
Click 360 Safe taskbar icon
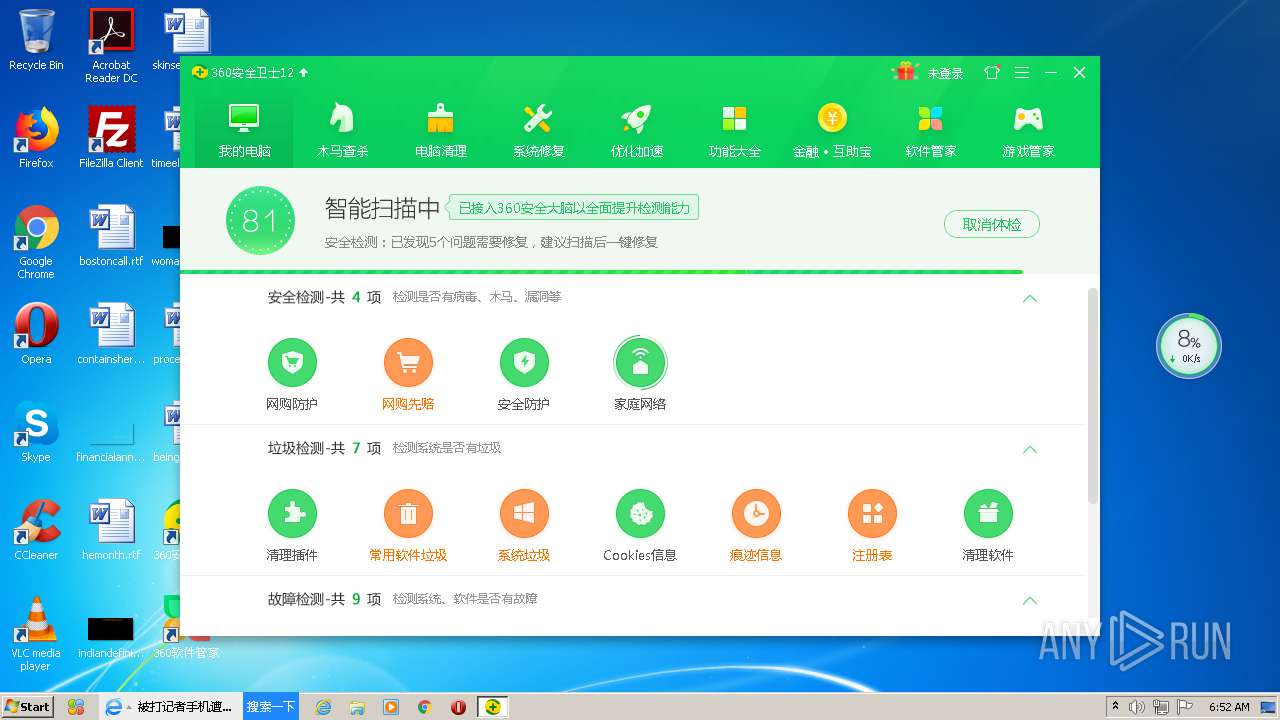tap(492, 706)
